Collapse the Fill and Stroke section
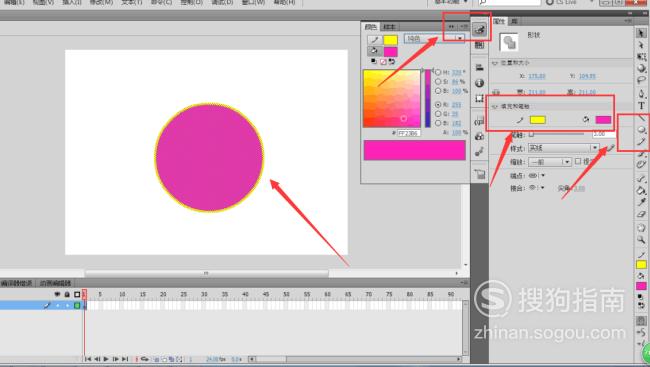The width and height of the screenshot is (650, 367). (x=495, y=107)
